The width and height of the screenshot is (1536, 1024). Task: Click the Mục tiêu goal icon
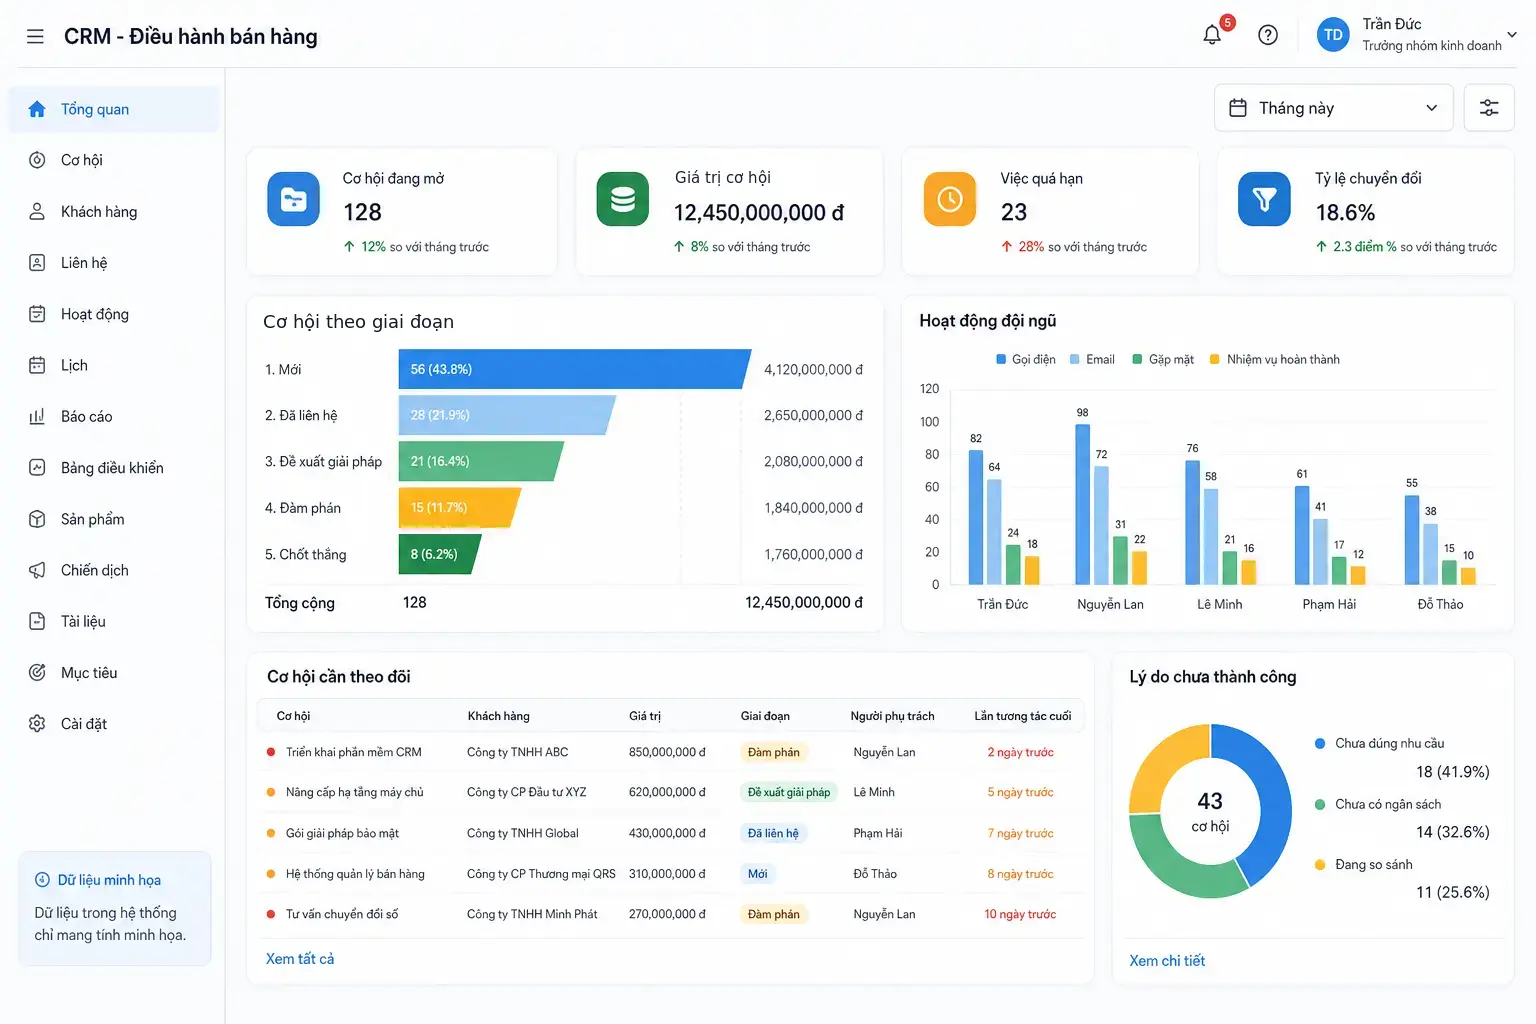pos(37,673)
